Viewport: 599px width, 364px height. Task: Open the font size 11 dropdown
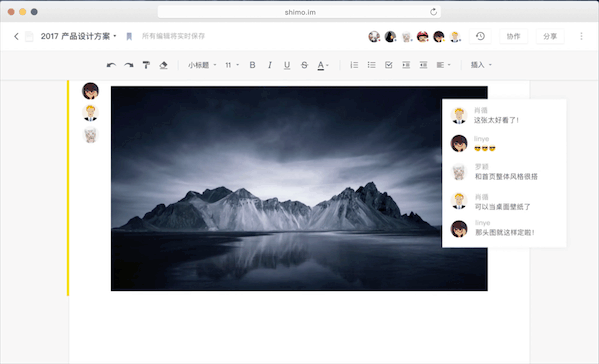point(232,65)
